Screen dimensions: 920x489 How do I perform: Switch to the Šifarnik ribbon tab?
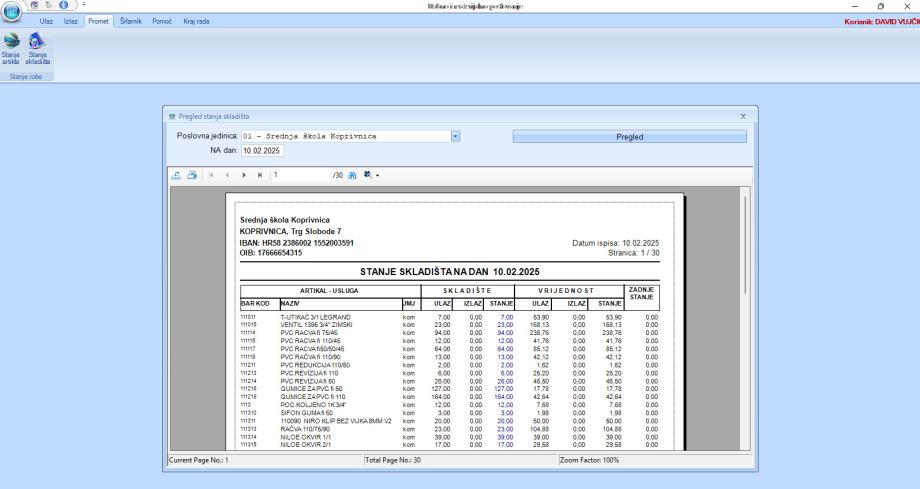pos(130,21)
